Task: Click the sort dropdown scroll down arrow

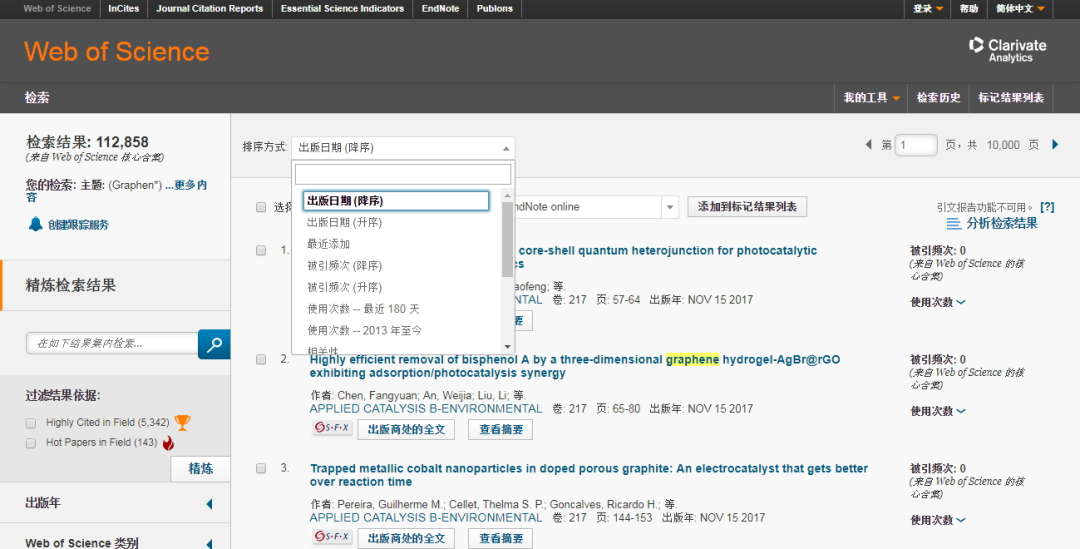Action: (508, 347)
